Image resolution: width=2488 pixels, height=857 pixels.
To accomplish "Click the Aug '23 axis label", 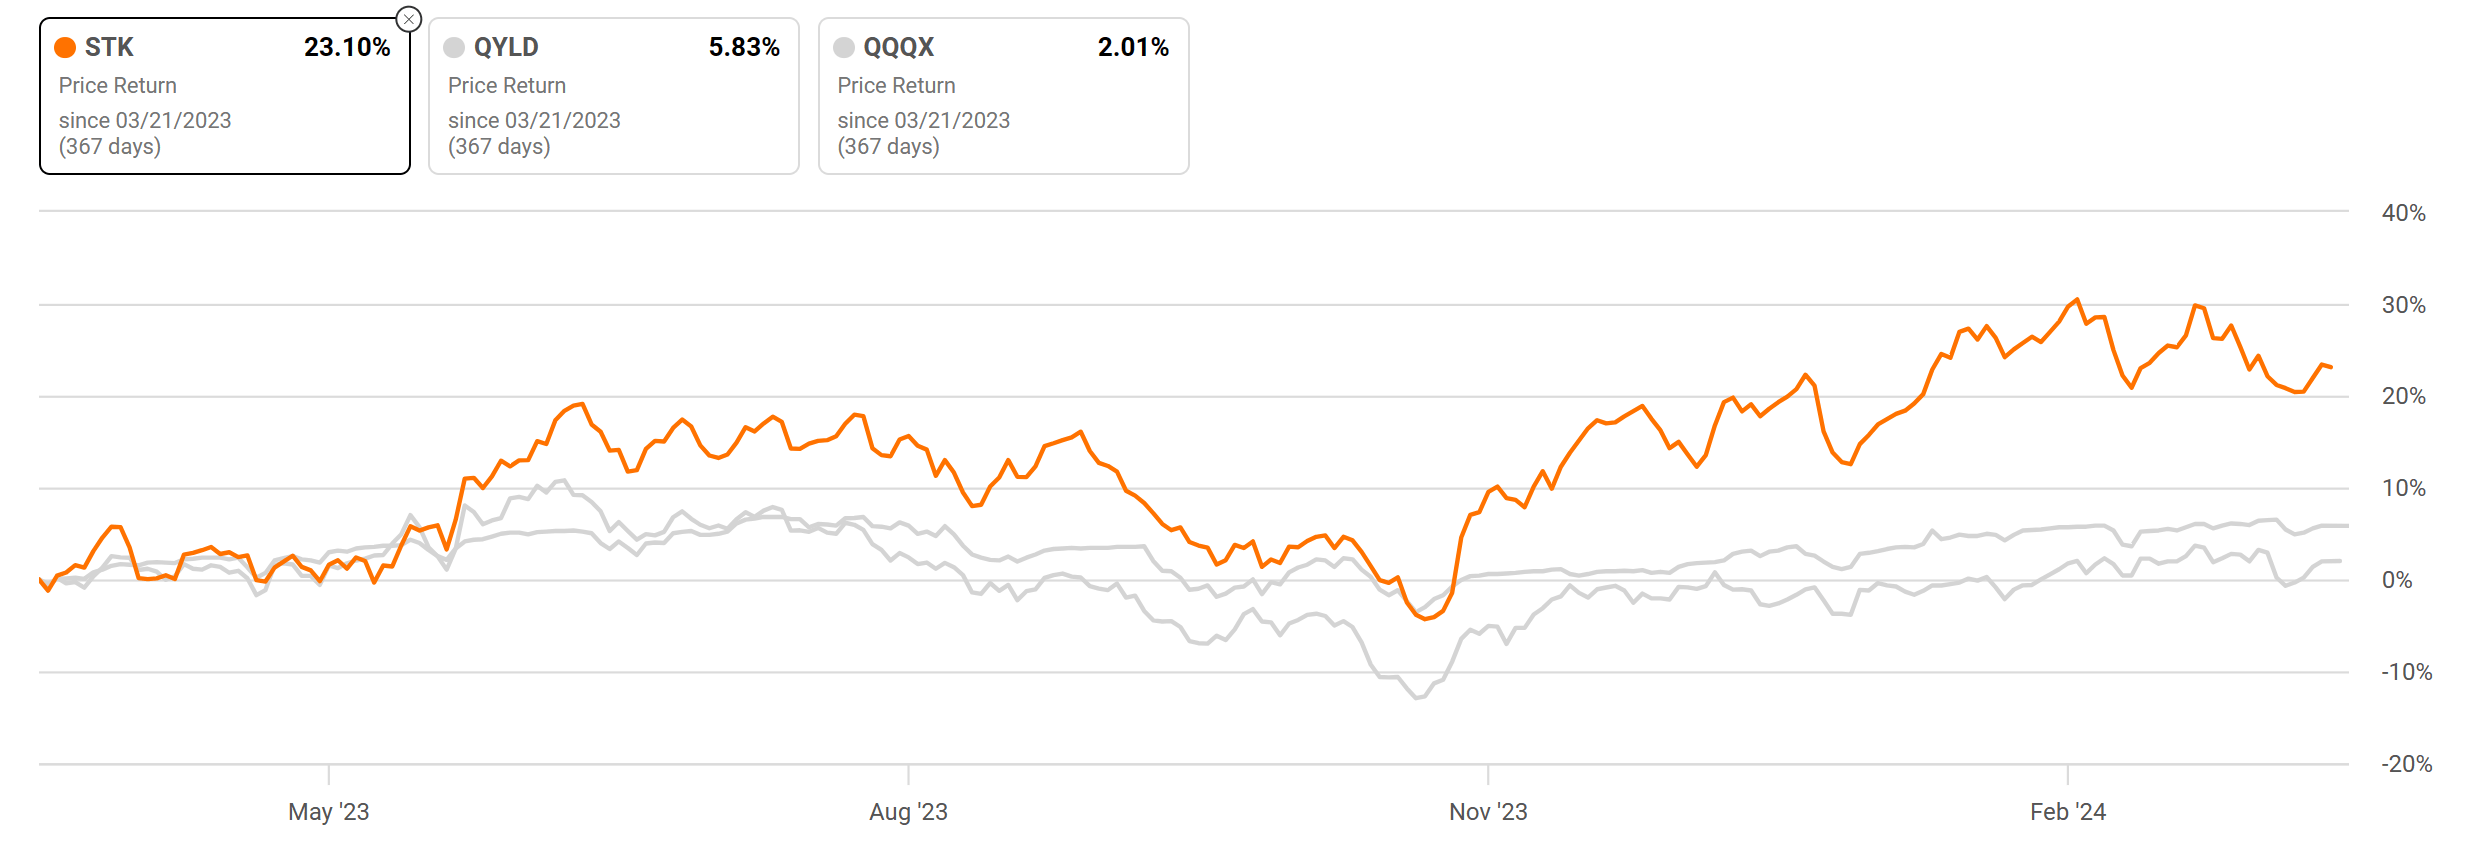I will (908, 812).
